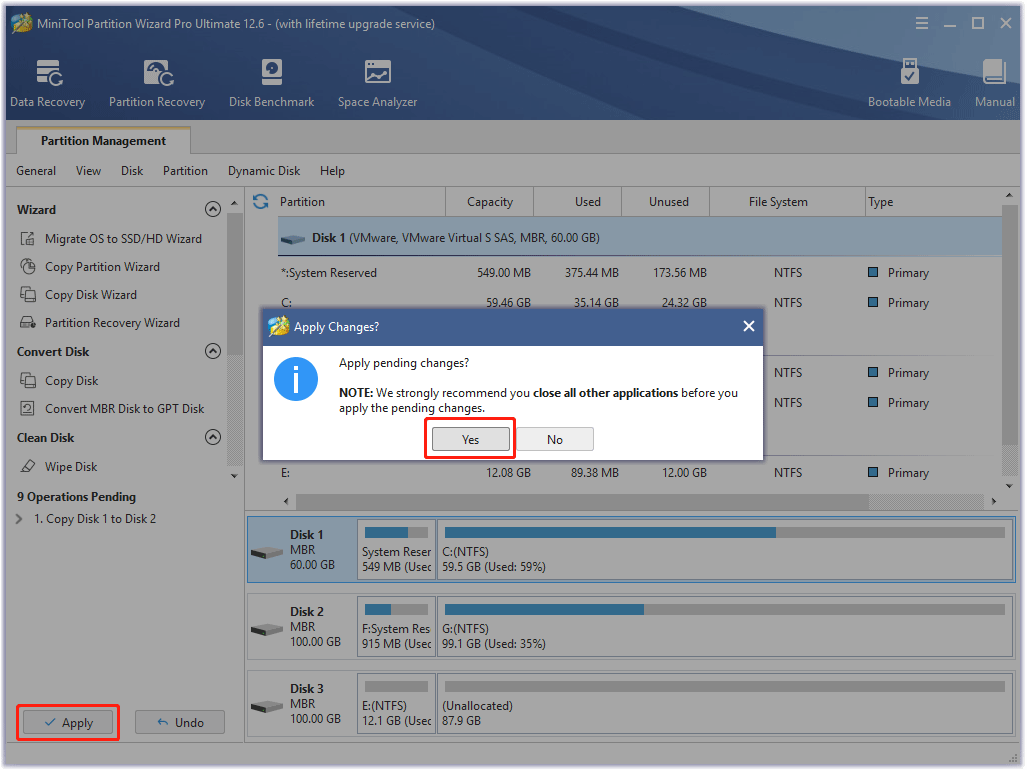The image size is (1027, 770).
Task: Click No in Apply Changes dialog
Action: pos(555,439)
